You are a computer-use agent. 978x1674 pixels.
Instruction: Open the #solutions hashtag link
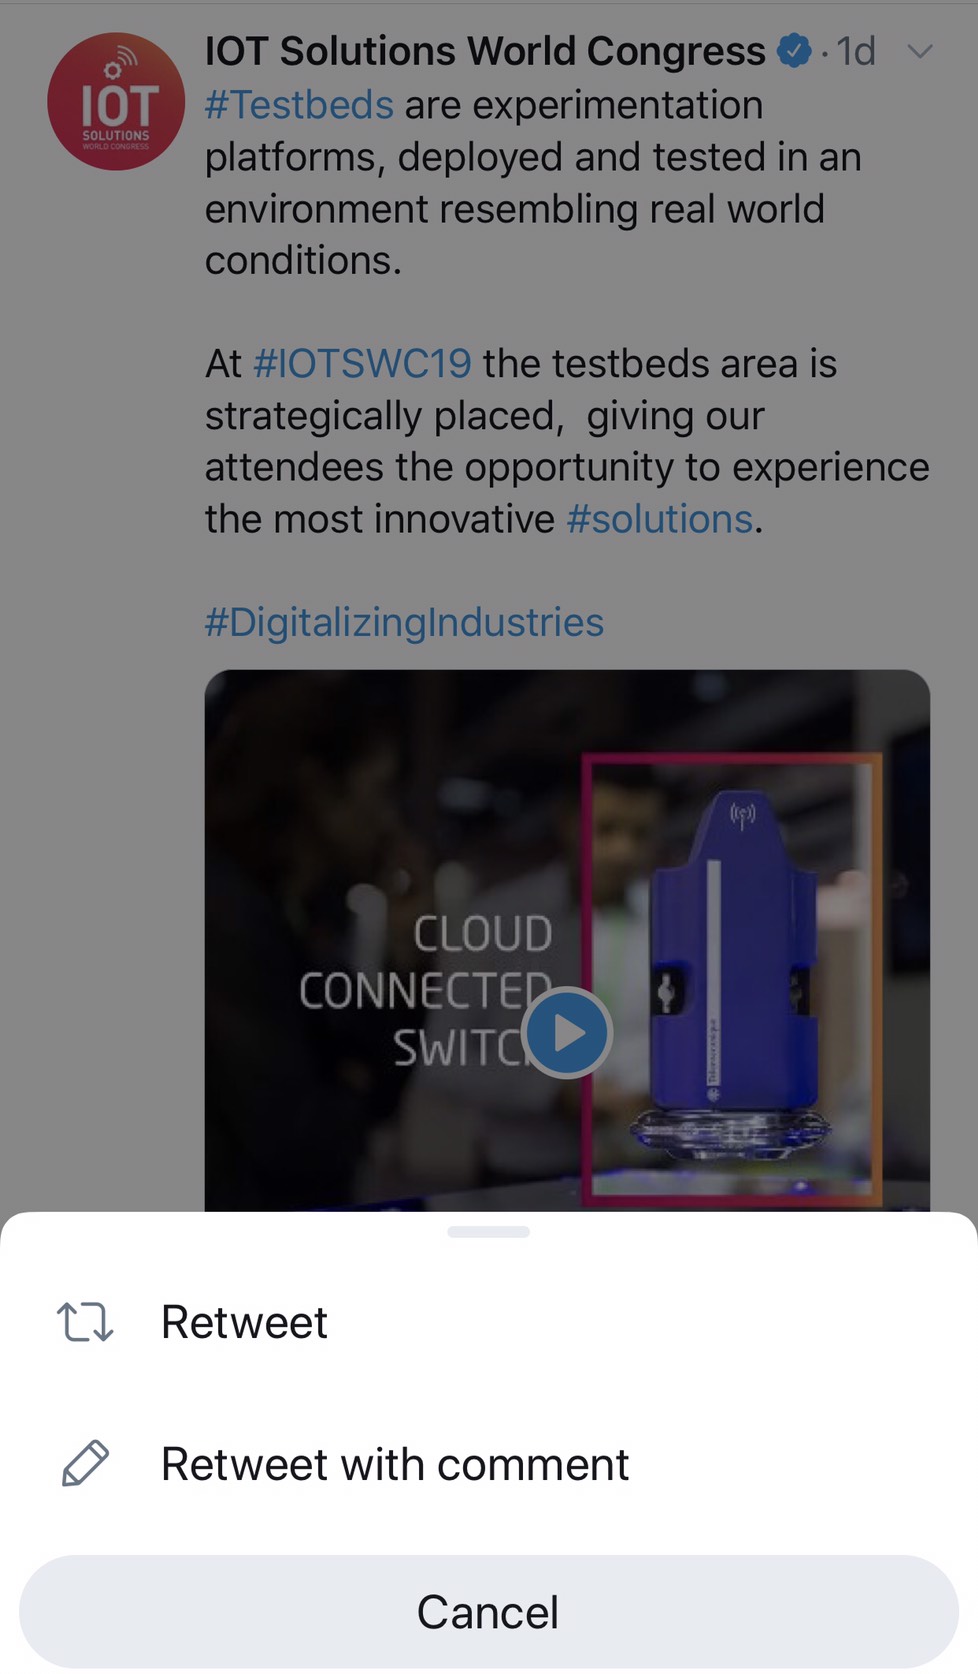click(659, 519)
